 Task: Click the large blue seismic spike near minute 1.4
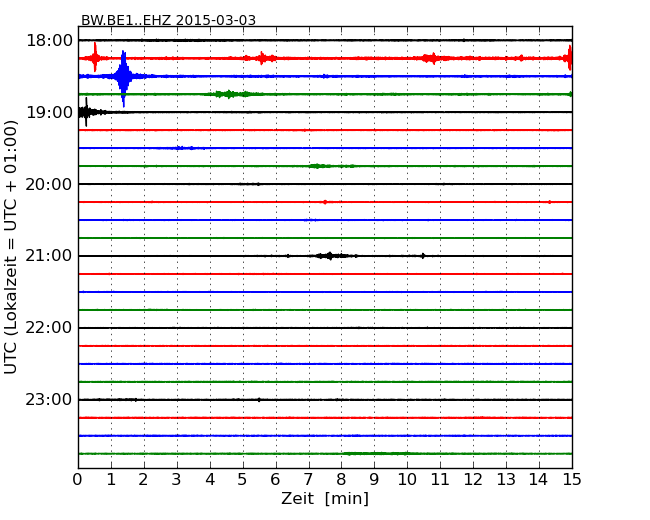click(123, 77)
